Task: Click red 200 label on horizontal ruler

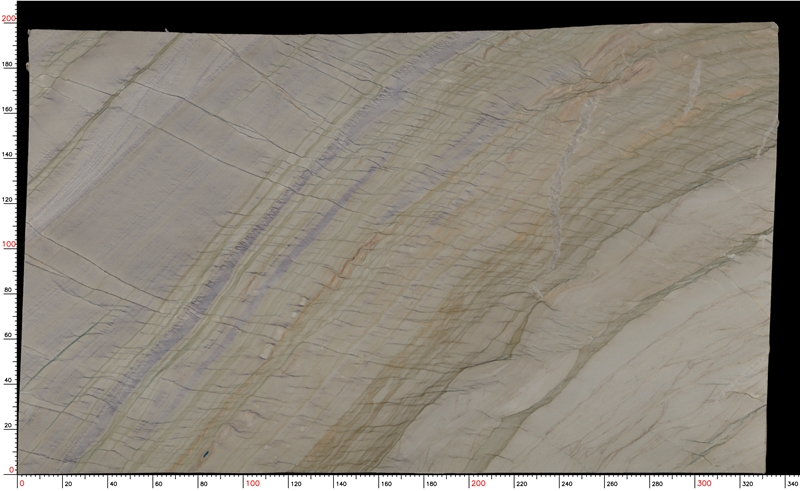Action: (478, 483)
